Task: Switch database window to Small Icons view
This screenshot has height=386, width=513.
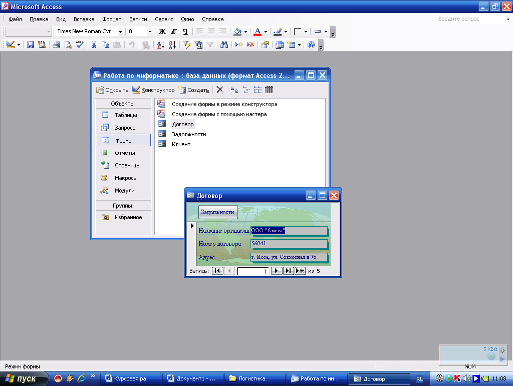Action: point(246,90)
